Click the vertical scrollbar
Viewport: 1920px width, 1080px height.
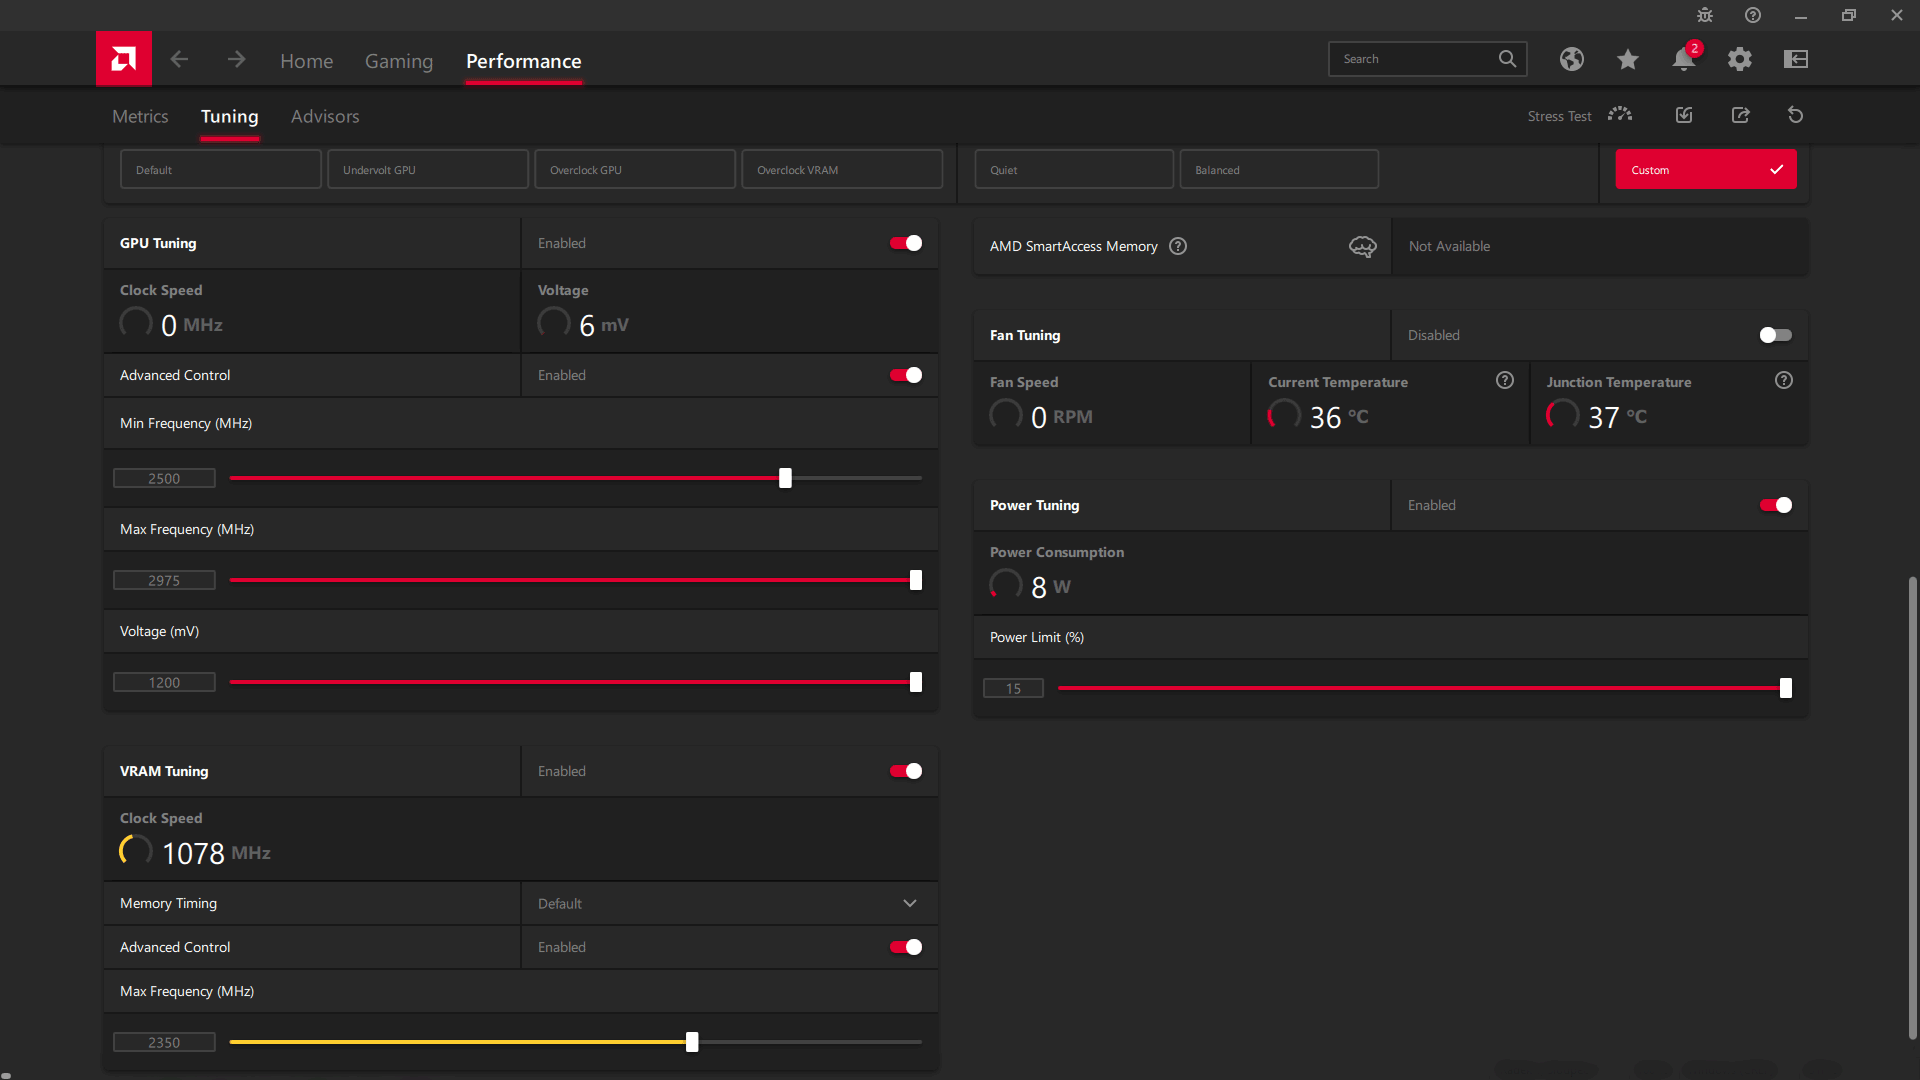click(1912, 808)
